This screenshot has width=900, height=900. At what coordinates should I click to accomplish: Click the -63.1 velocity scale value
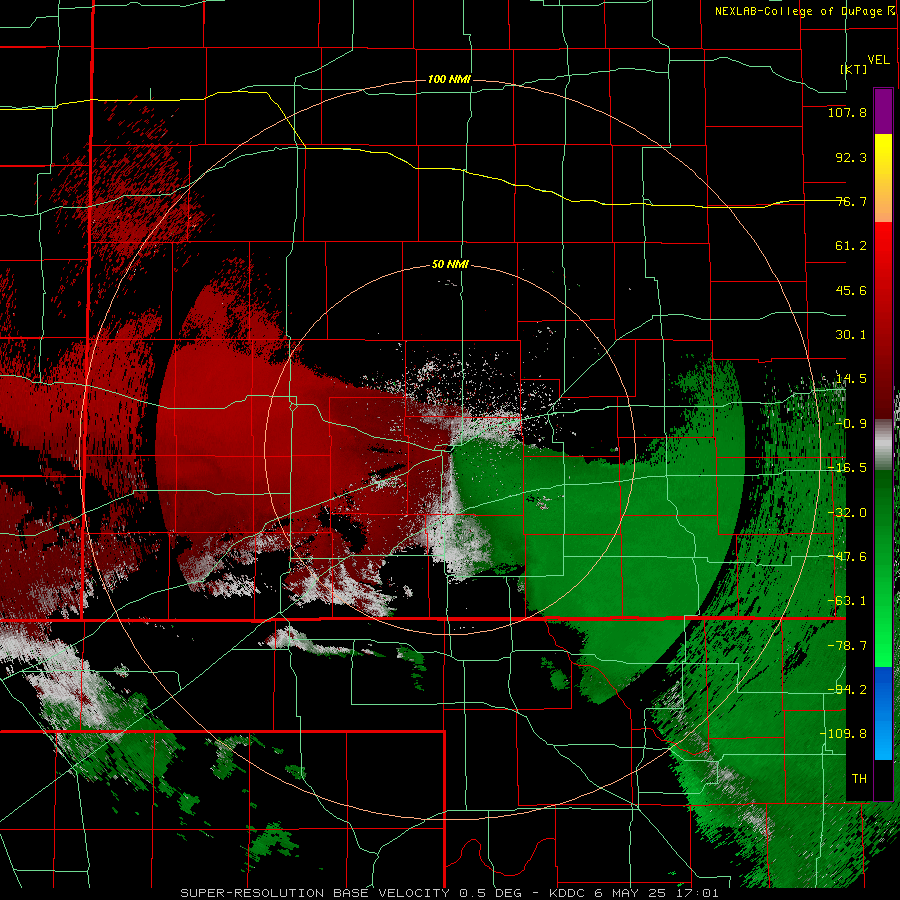(847, 601)
